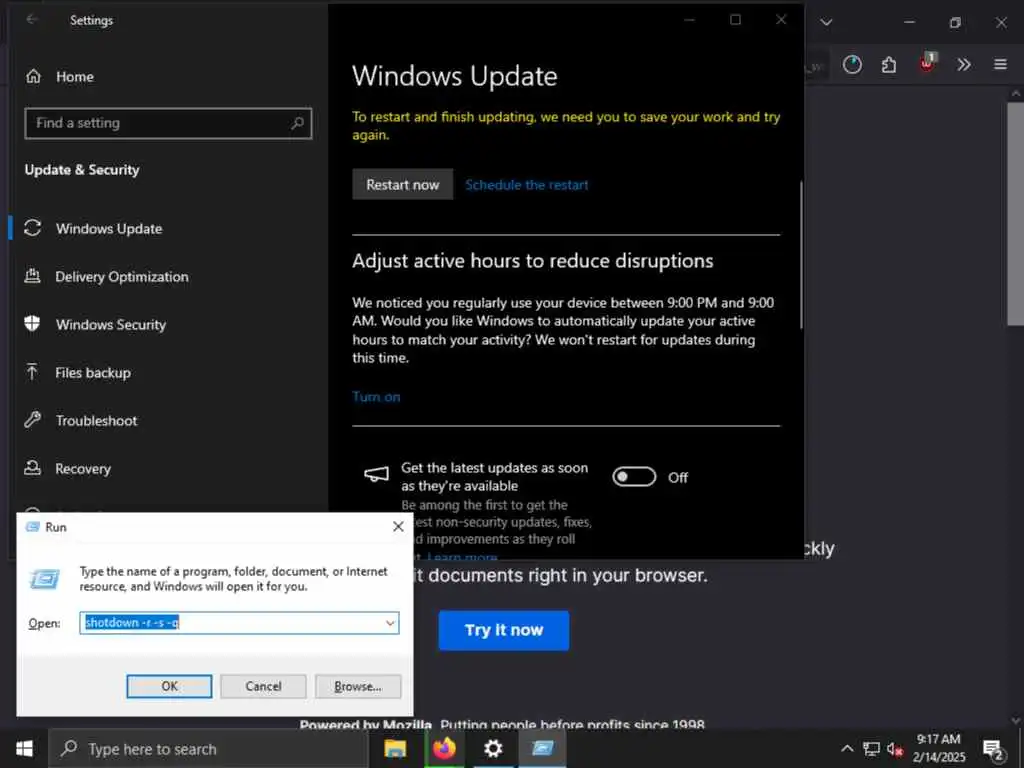Click the Settings page scrollbar
The image size is (1024, 768).
click(801, 255)
